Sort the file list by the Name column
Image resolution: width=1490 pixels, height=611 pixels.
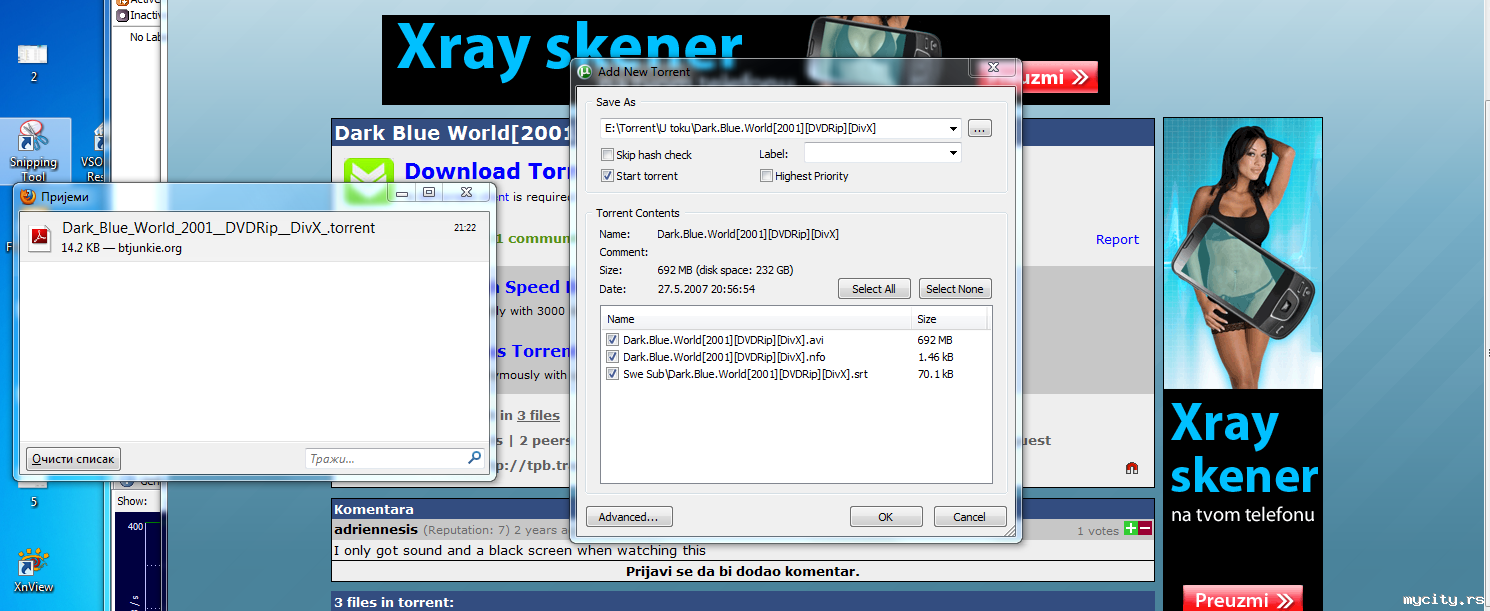click(x=756, y=319)
